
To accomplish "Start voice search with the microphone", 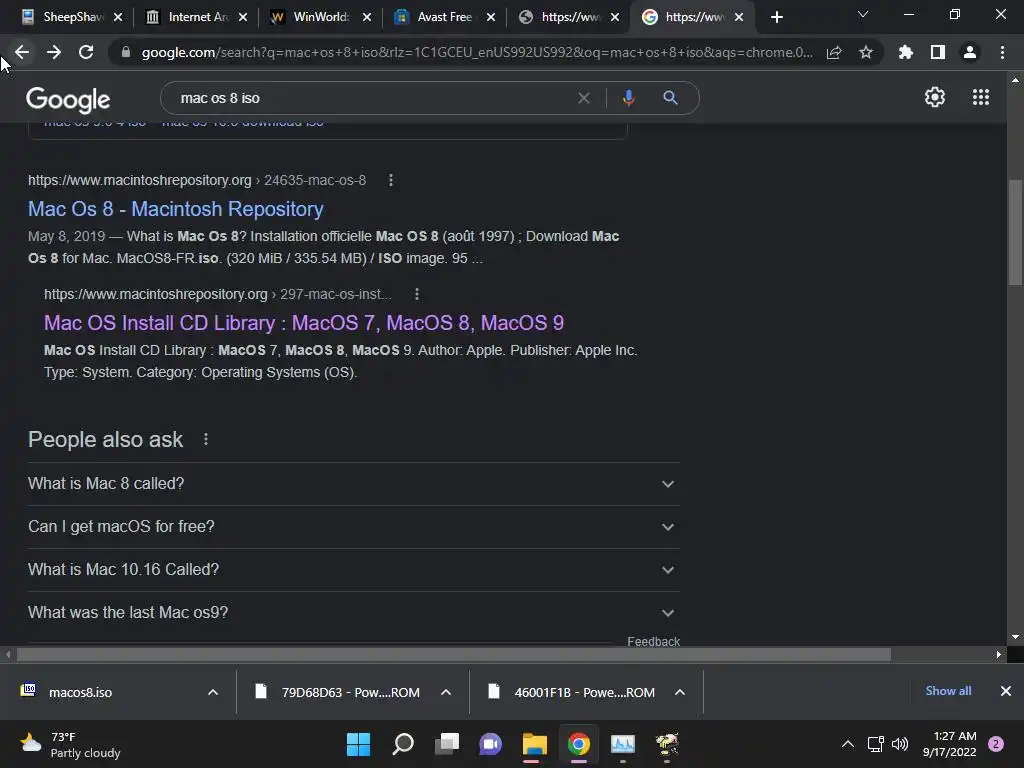I will pyautogui.click(x=628, y=98).
